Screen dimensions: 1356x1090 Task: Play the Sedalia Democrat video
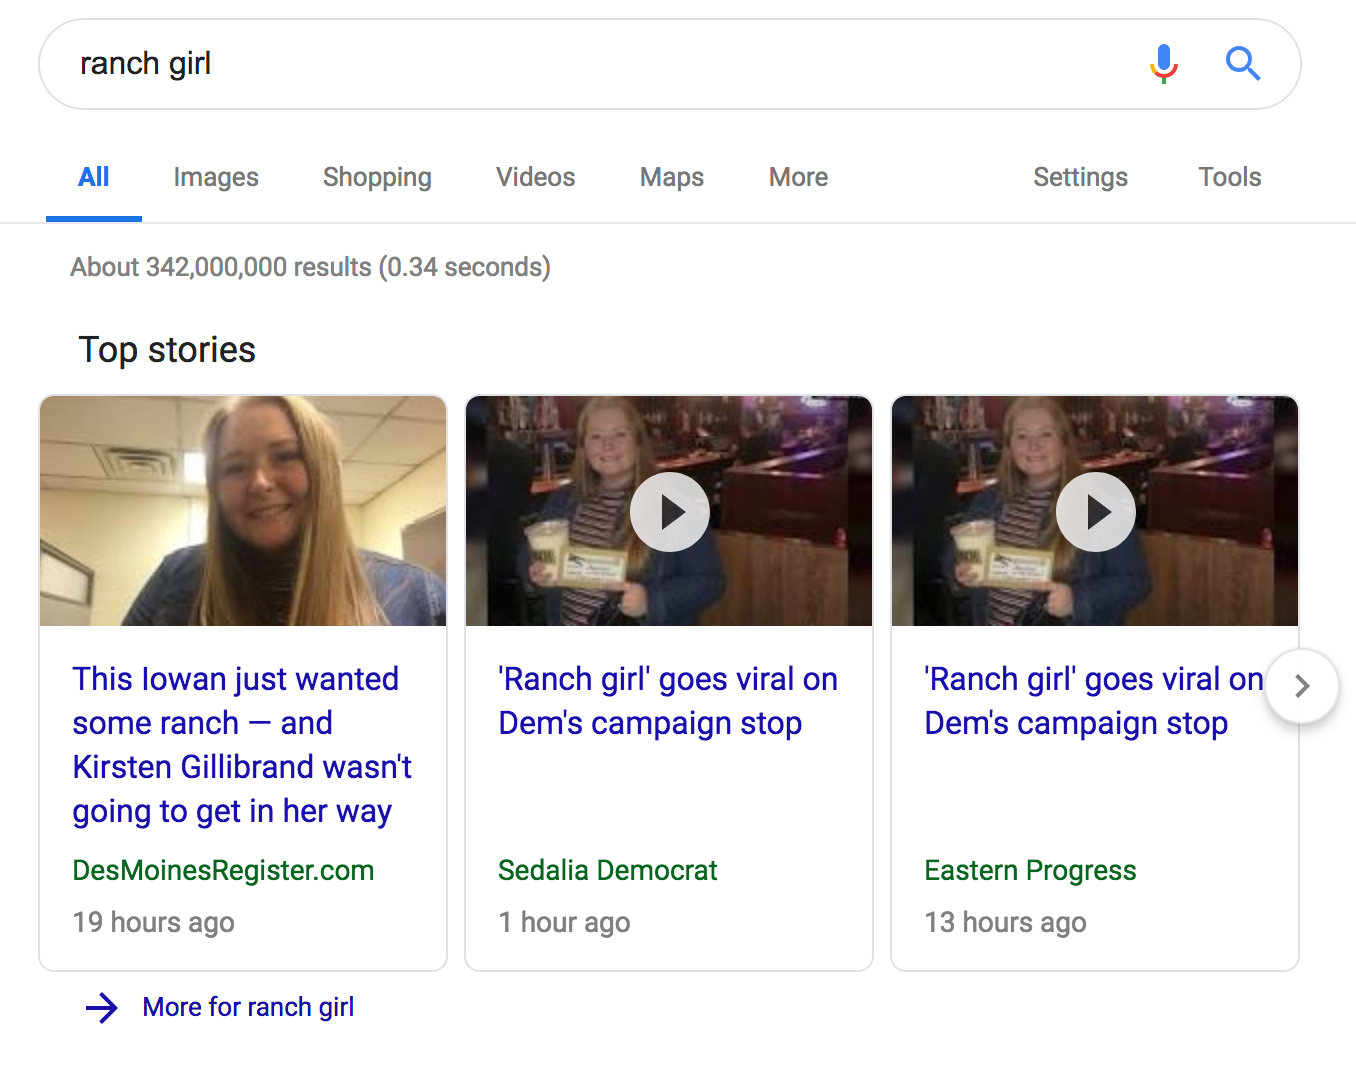670,512
